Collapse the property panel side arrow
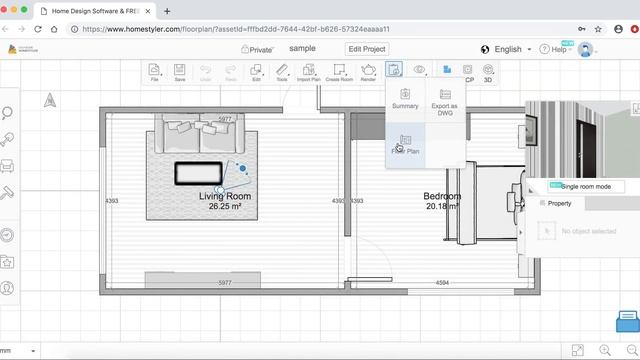The height and width of the screenshot is (360, 640). coord(520,232)
